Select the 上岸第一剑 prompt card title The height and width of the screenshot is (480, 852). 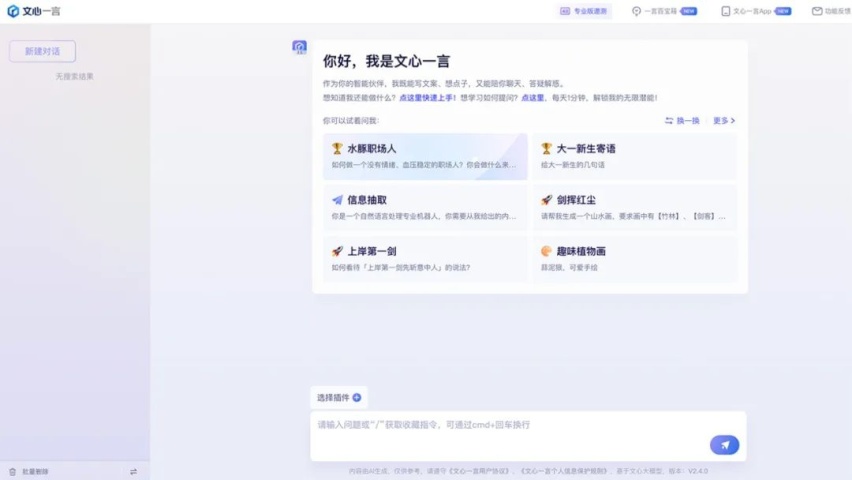[x=372, y=251]
